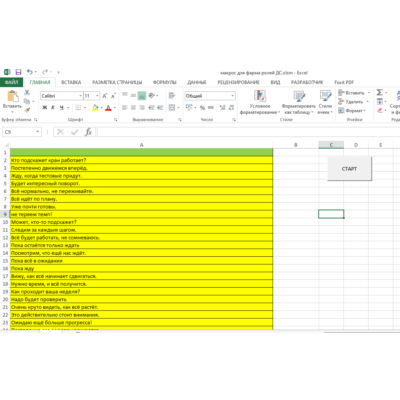Open the ФАЙЛ file menu button
Viewport: 400px width, 400px height.
tap(11, 82)
